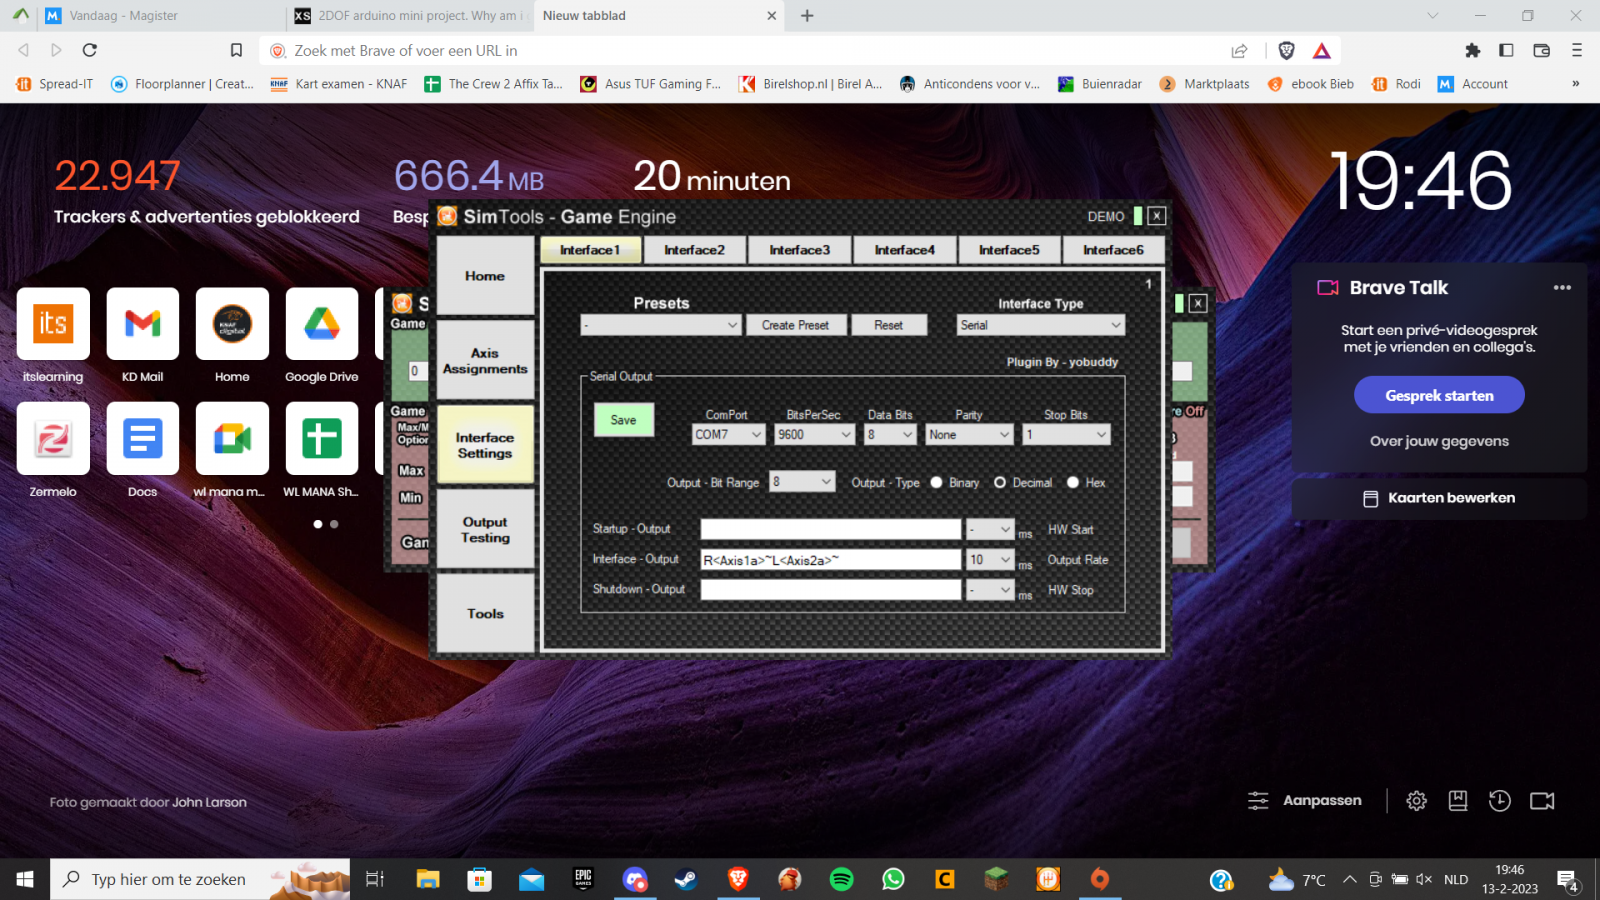The width and height of the screenshot is (1600, 900).
Task: Open WhatsApp from the taskbar
Action: (x=893, y=879)
